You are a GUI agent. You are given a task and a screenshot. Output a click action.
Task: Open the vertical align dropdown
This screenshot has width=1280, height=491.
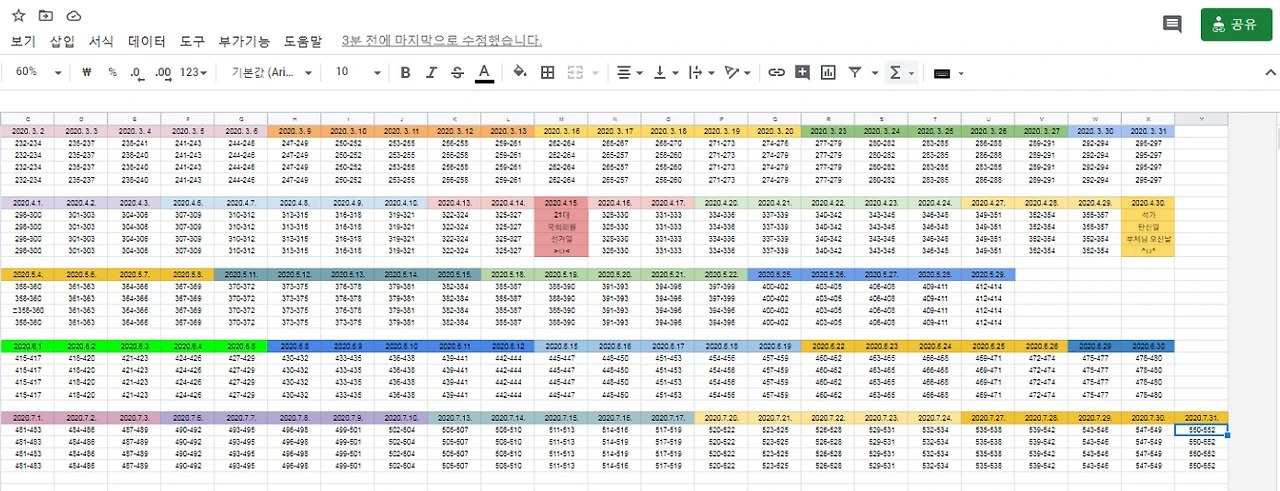pos(665,72)
